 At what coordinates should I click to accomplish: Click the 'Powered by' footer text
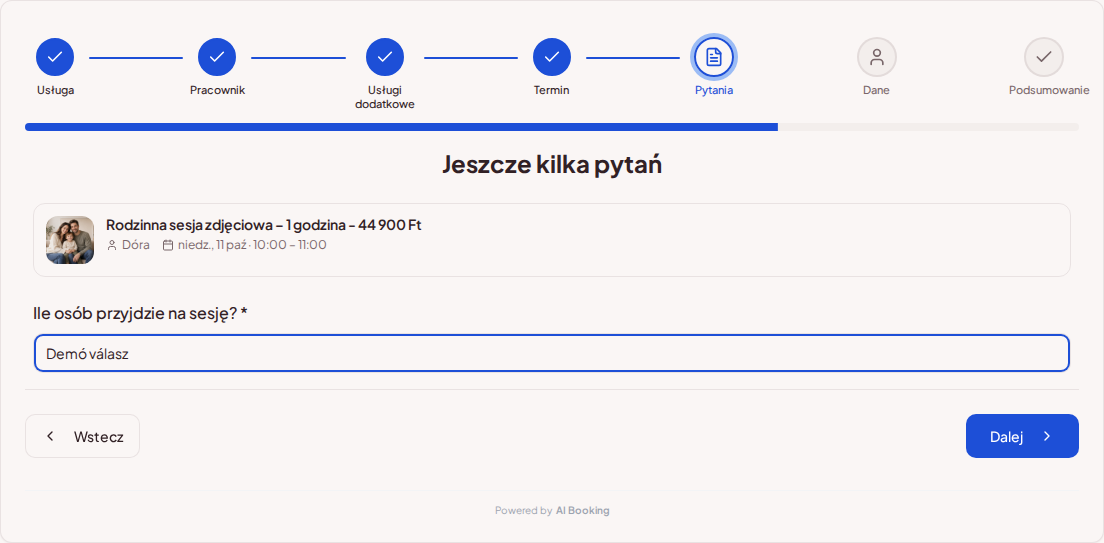(x=523, y=511)
